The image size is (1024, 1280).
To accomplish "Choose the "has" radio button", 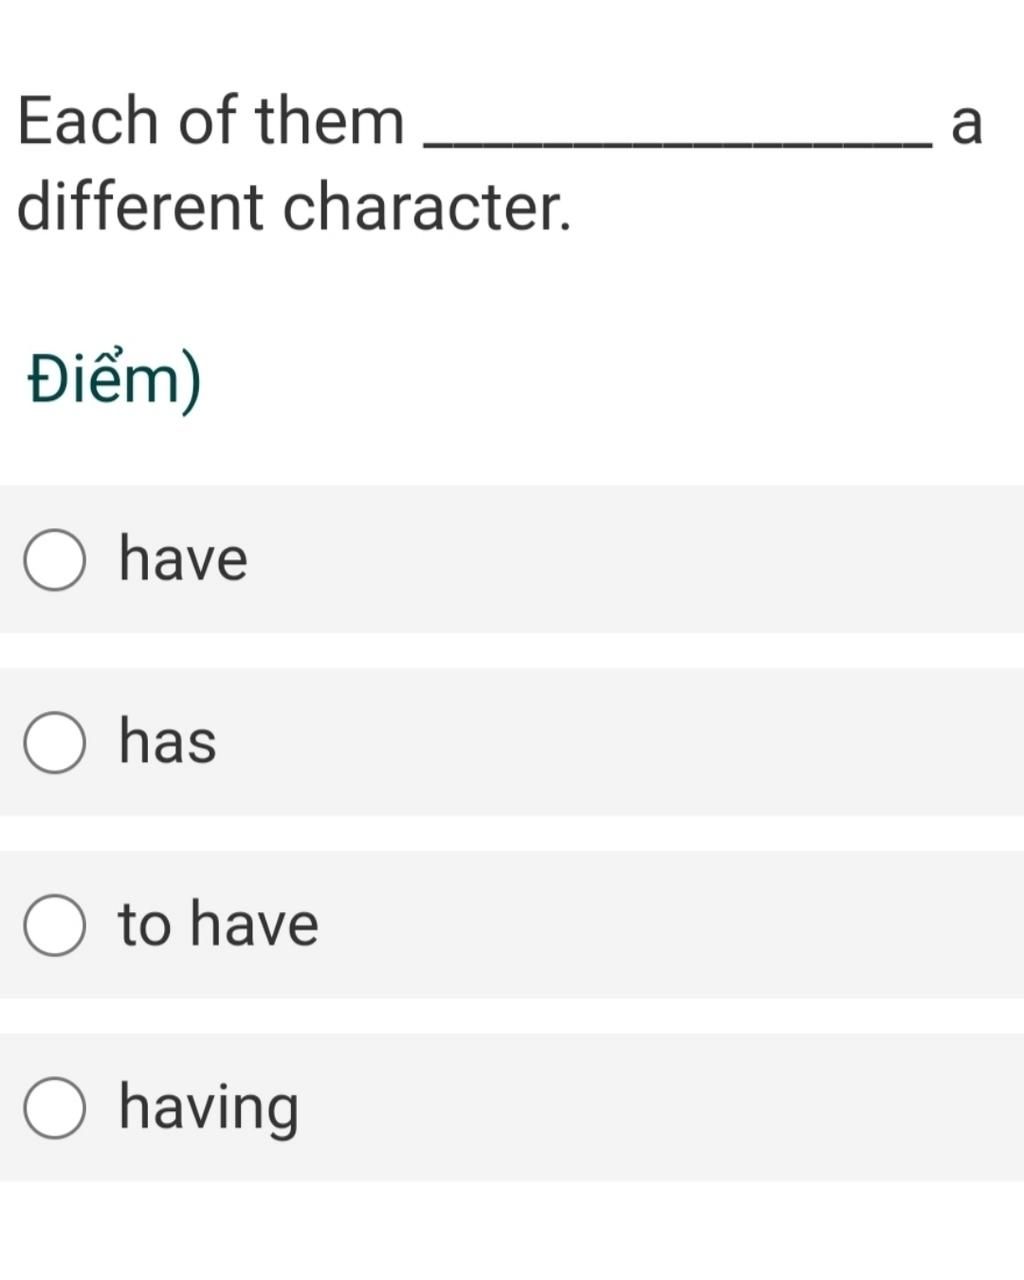I will click(54, 742).
